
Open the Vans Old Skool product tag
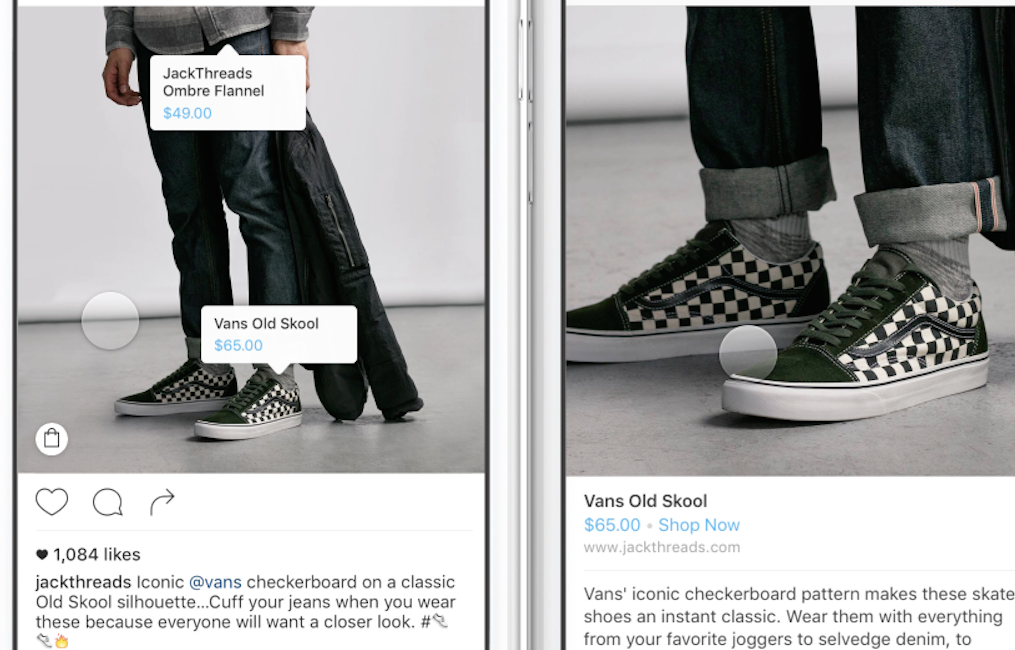point(279,334)
